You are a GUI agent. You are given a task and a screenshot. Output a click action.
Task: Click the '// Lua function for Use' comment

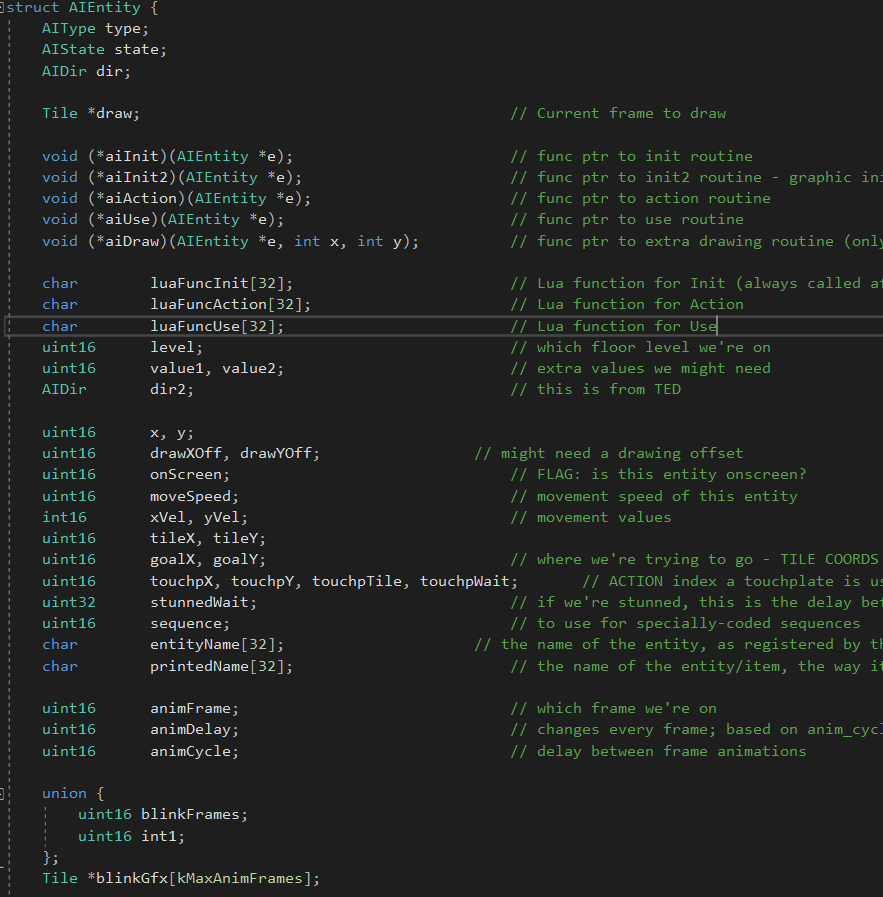614,326
